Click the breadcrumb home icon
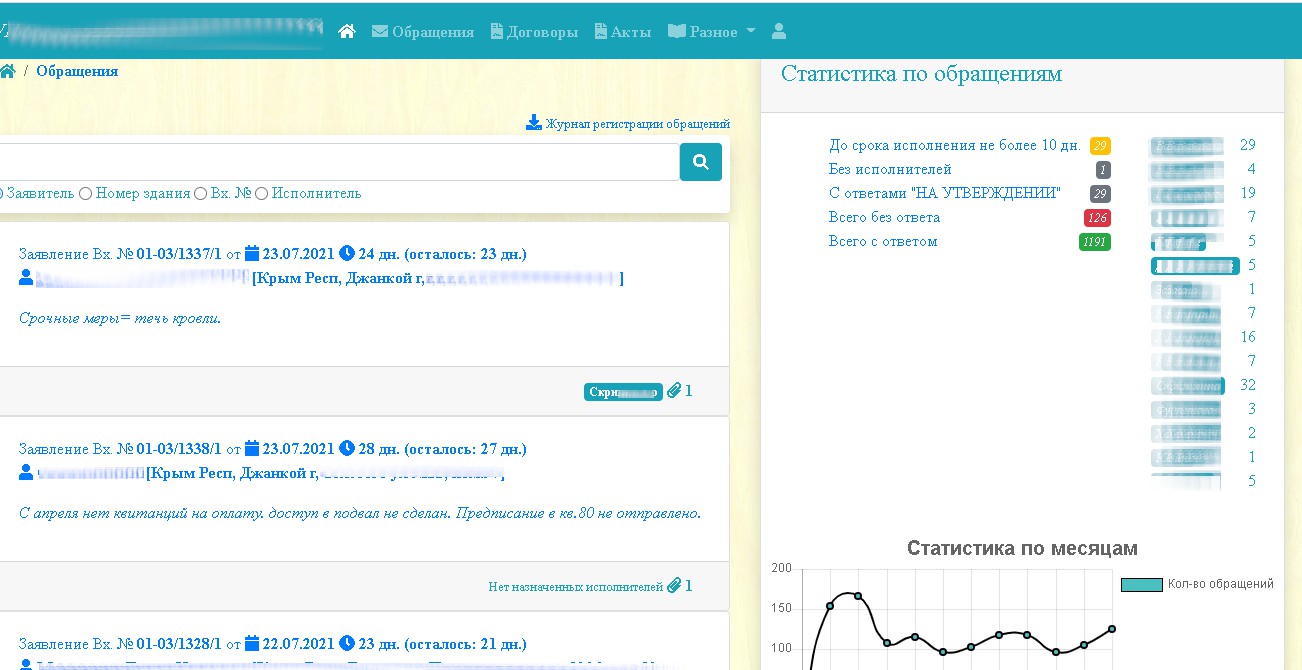Screen dimensions: 1302x670 (x=7, y=71)
